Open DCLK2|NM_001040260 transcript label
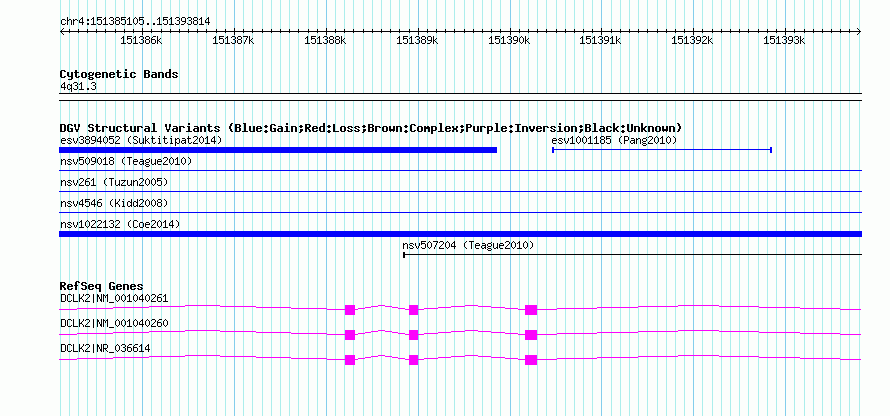This screenshot has width=890, height=416. pyautogui.click(x=114, y=323)
